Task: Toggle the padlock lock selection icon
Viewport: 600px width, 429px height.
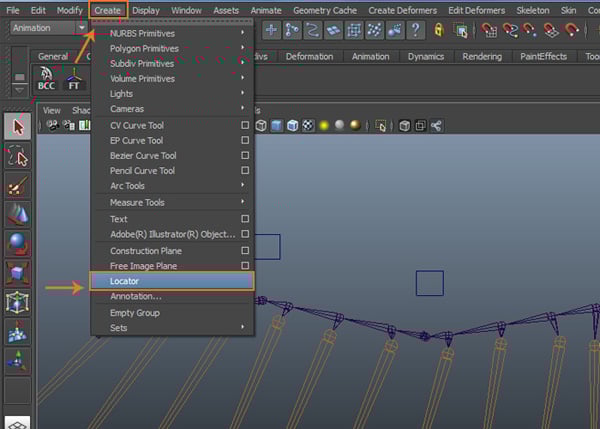Action: pyautogui.click(x=439, y=30)
